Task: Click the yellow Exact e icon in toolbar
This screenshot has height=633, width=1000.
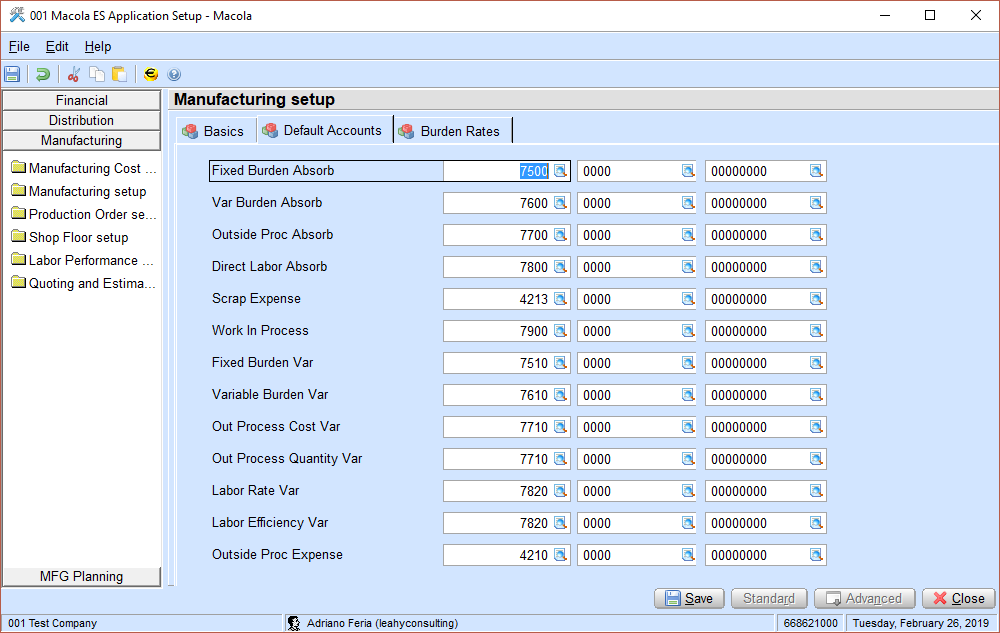Action: tap(151, 74)
